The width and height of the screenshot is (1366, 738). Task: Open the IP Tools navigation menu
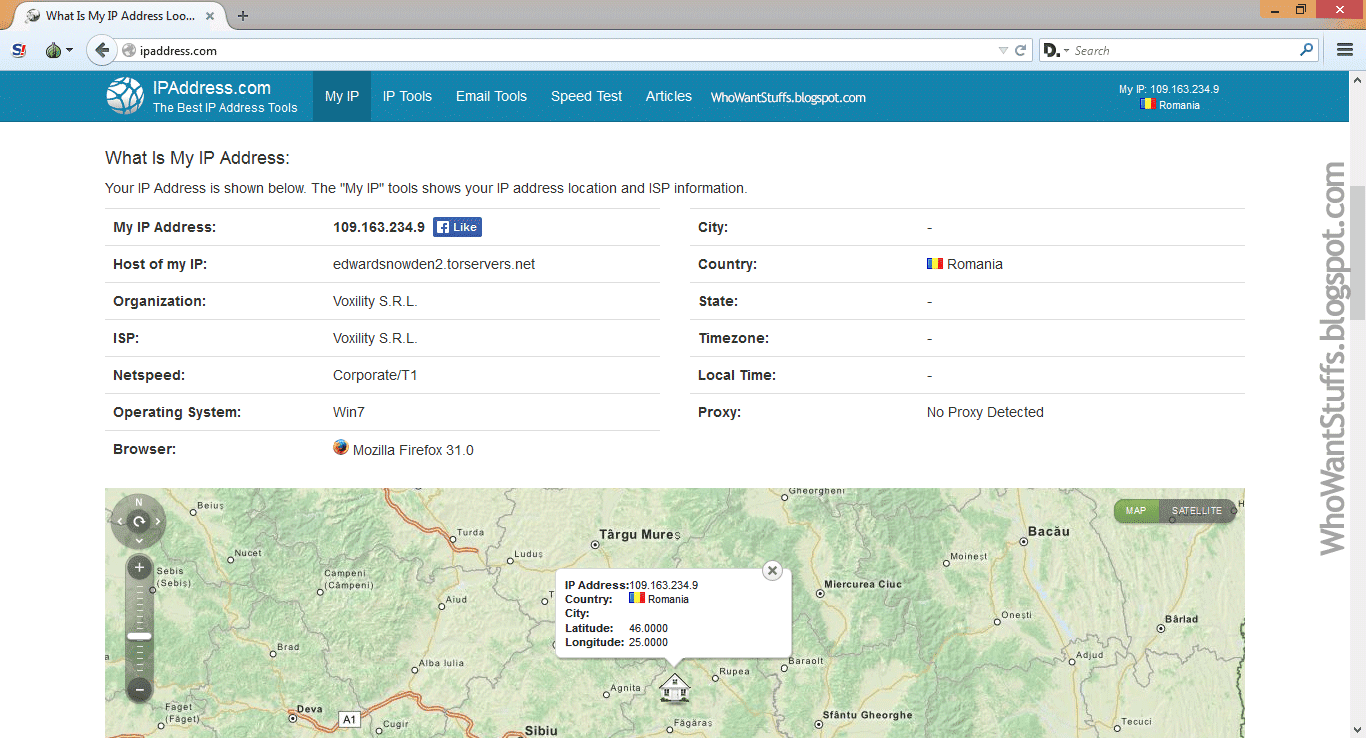coord(407,96)
